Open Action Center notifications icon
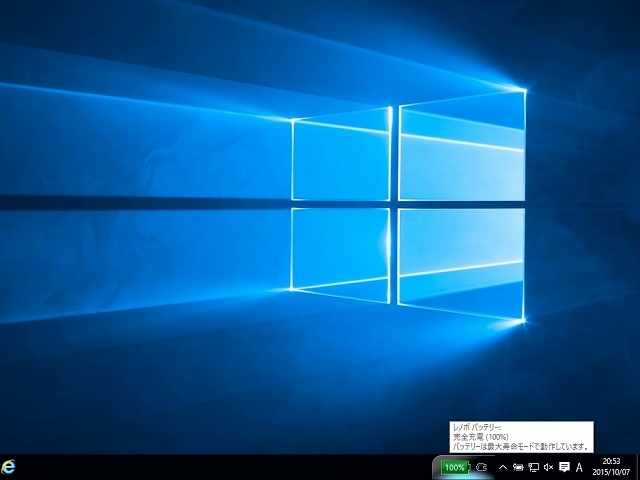 pos(564,467)
